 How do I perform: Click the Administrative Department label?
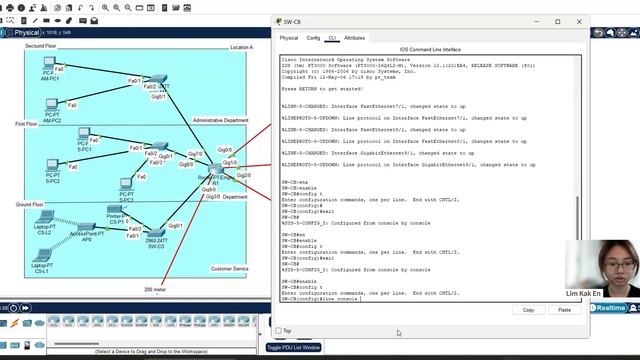point(220,120)
